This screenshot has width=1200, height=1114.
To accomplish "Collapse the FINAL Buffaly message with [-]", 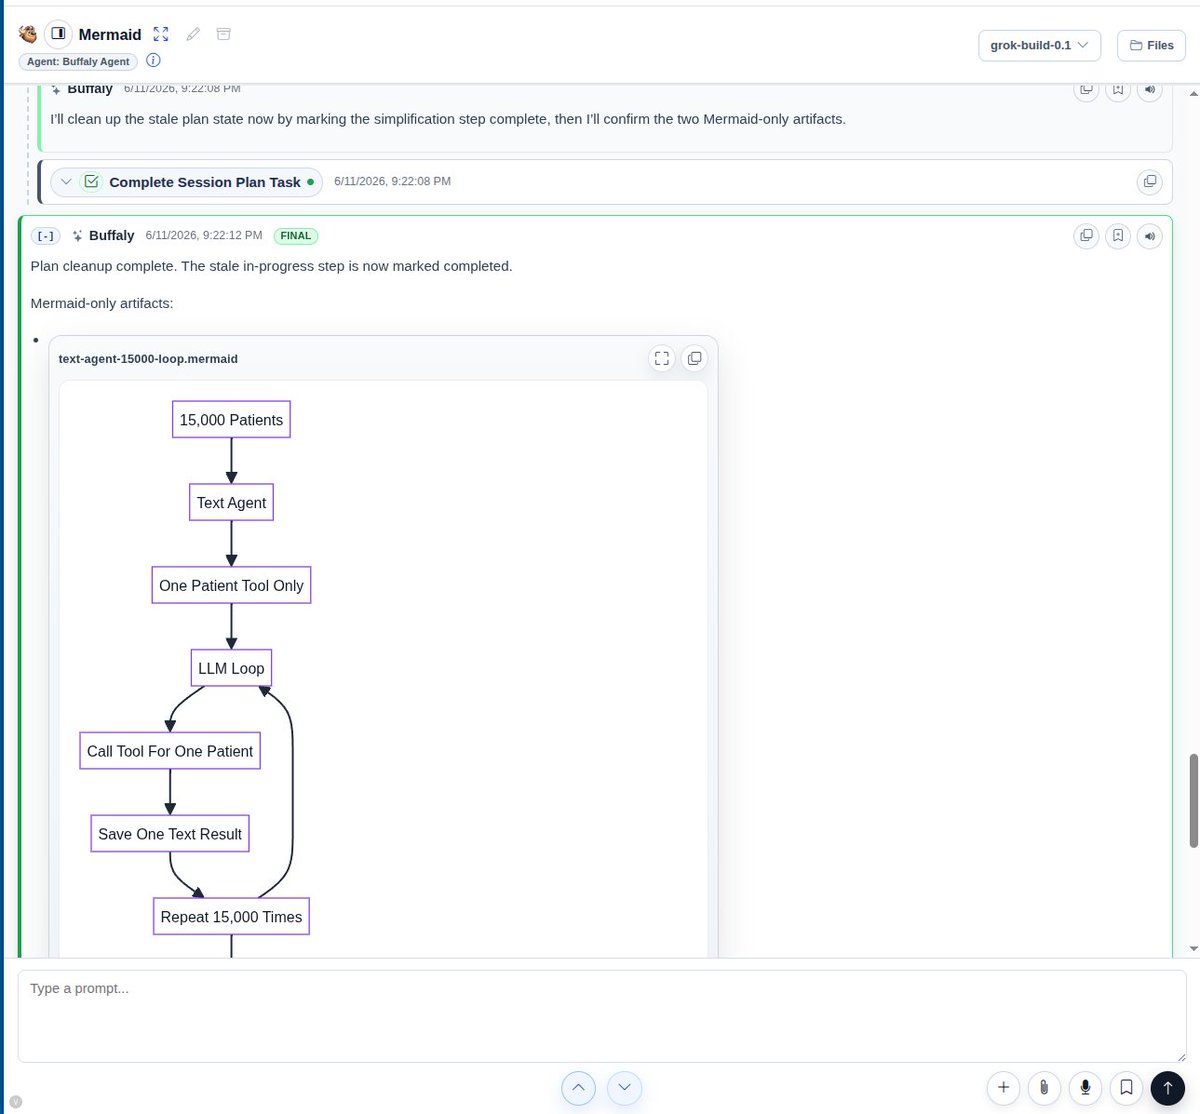I will [45, 236].
